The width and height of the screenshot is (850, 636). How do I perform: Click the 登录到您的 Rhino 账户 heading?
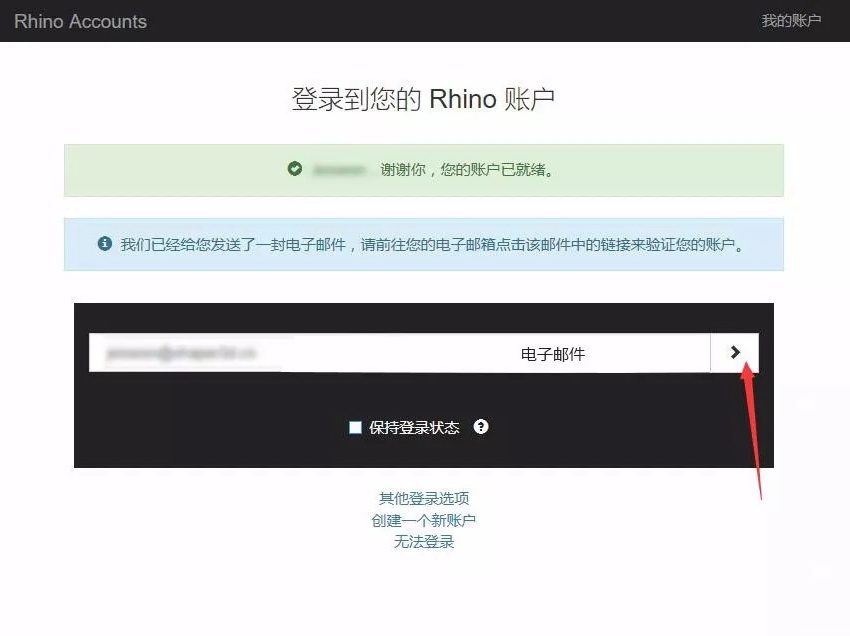tap(423, 99)
